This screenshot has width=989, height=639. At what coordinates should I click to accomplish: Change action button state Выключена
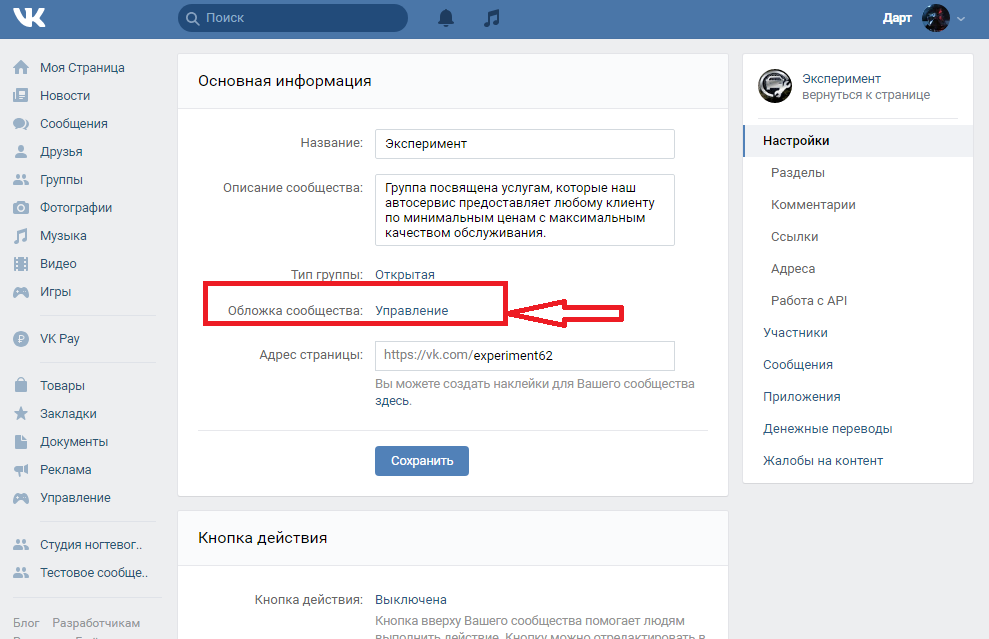pos(410,600)
